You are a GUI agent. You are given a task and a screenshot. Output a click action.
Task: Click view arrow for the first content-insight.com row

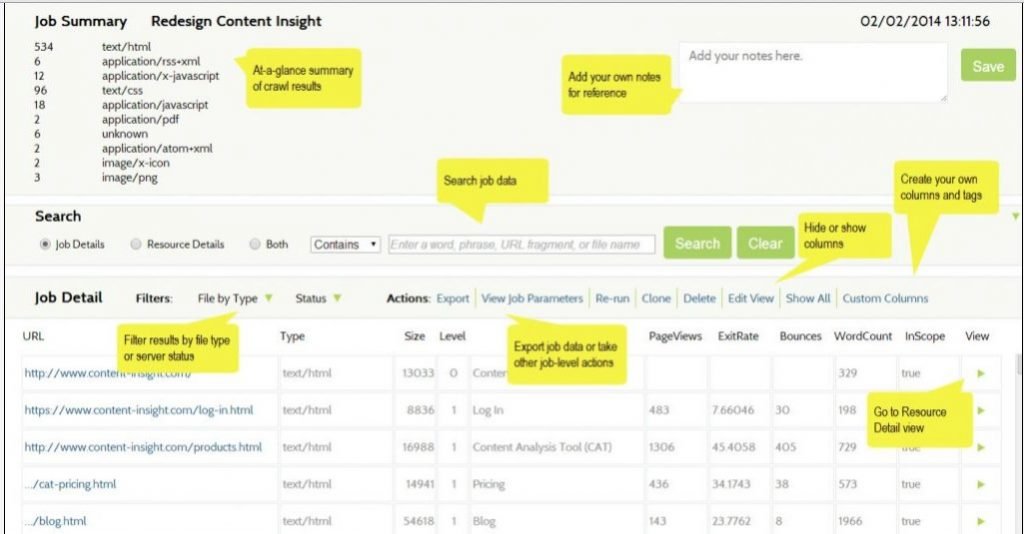point(981,373)
